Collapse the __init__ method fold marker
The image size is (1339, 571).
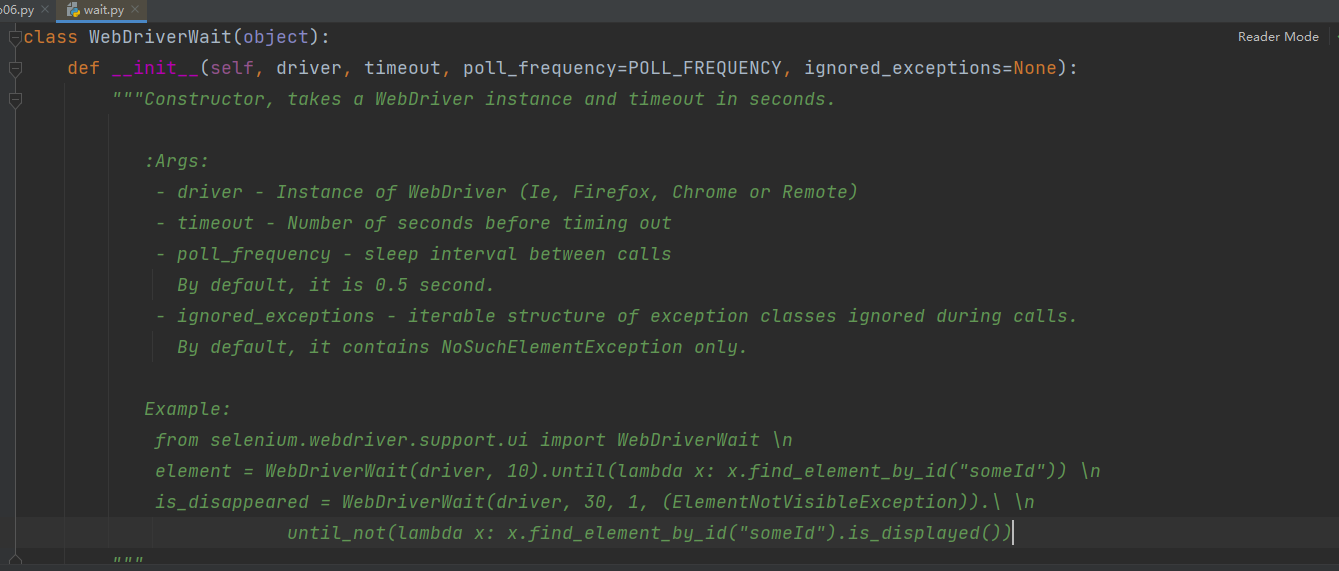15,69
